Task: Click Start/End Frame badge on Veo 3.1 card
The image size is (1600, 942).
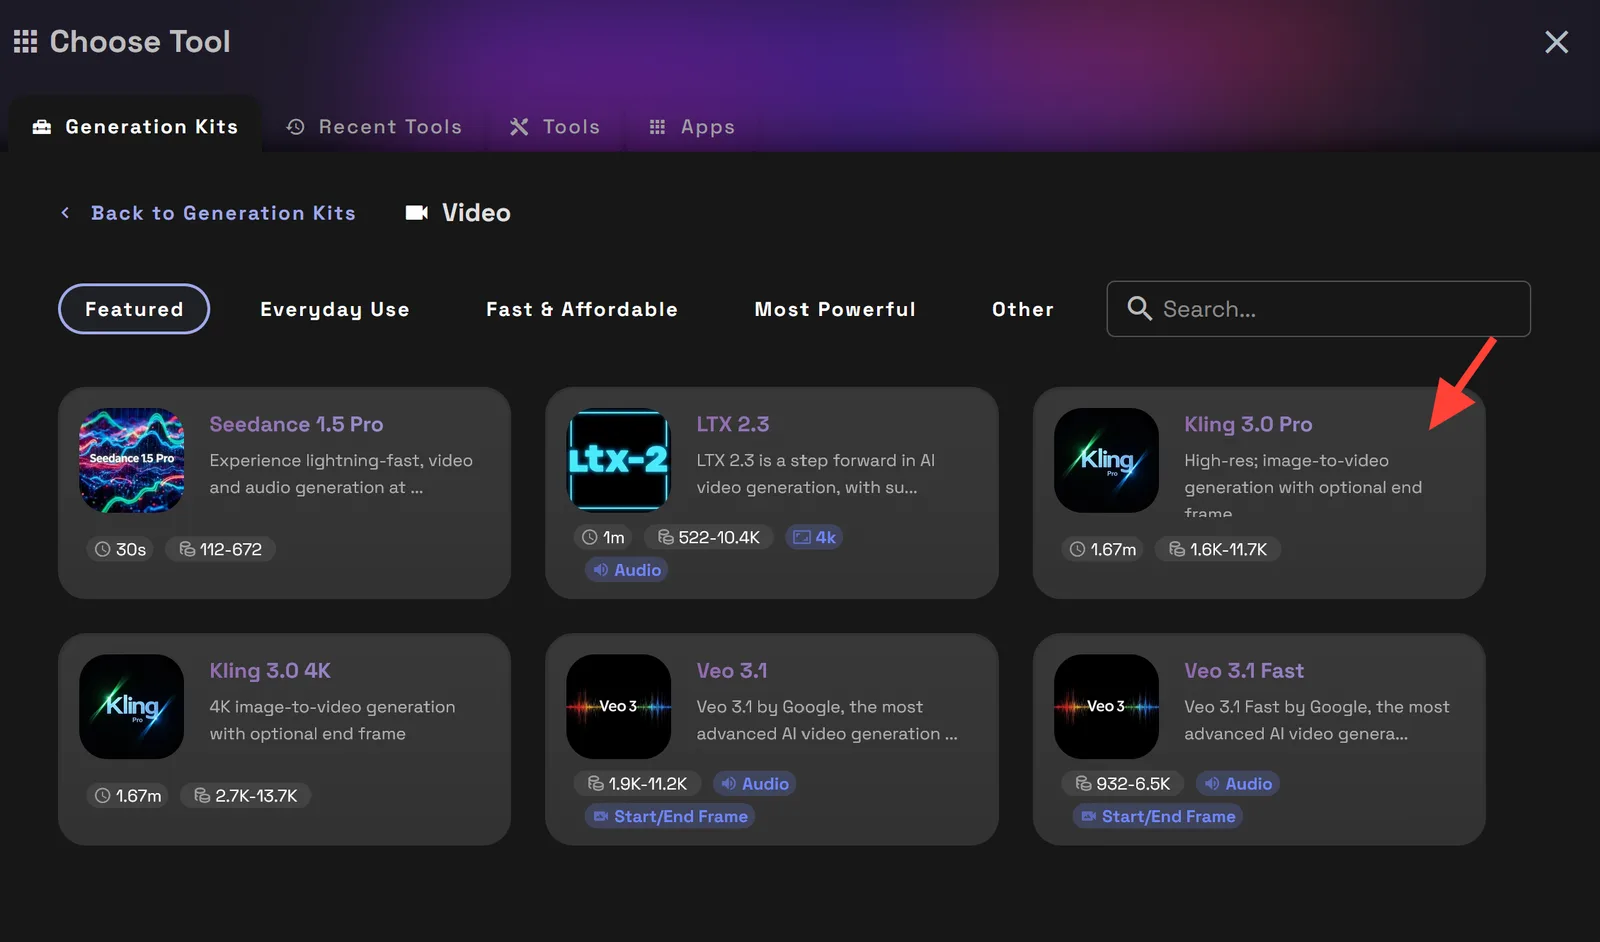Action: pyautogui.click(x=670, y=817)
